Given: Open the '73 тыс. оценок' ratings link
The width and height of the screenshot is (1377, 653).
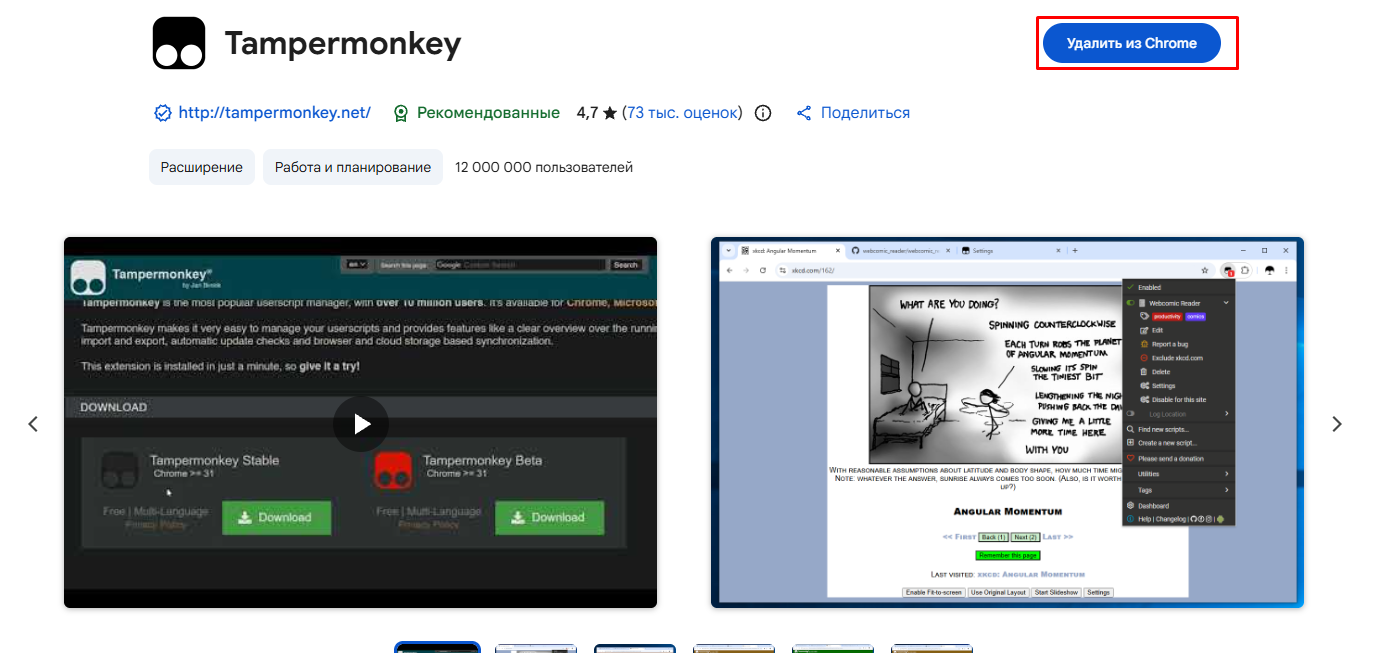Looking at the screenshot, I should (x=682, y=113).
